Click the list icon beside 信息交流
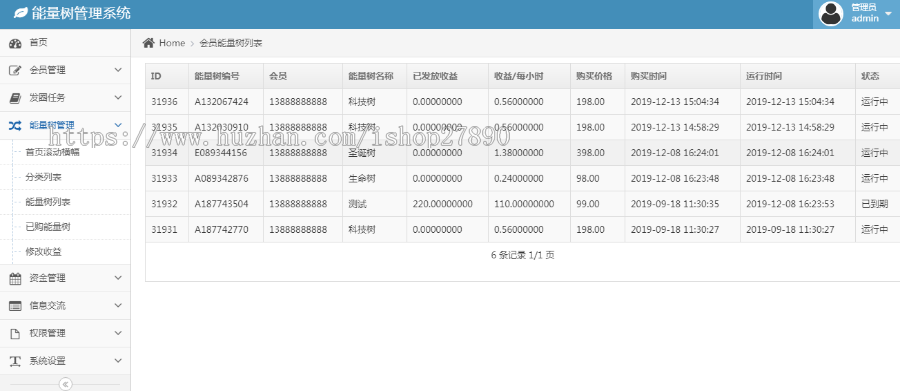900x391 pixels. [x=15, y=306]
